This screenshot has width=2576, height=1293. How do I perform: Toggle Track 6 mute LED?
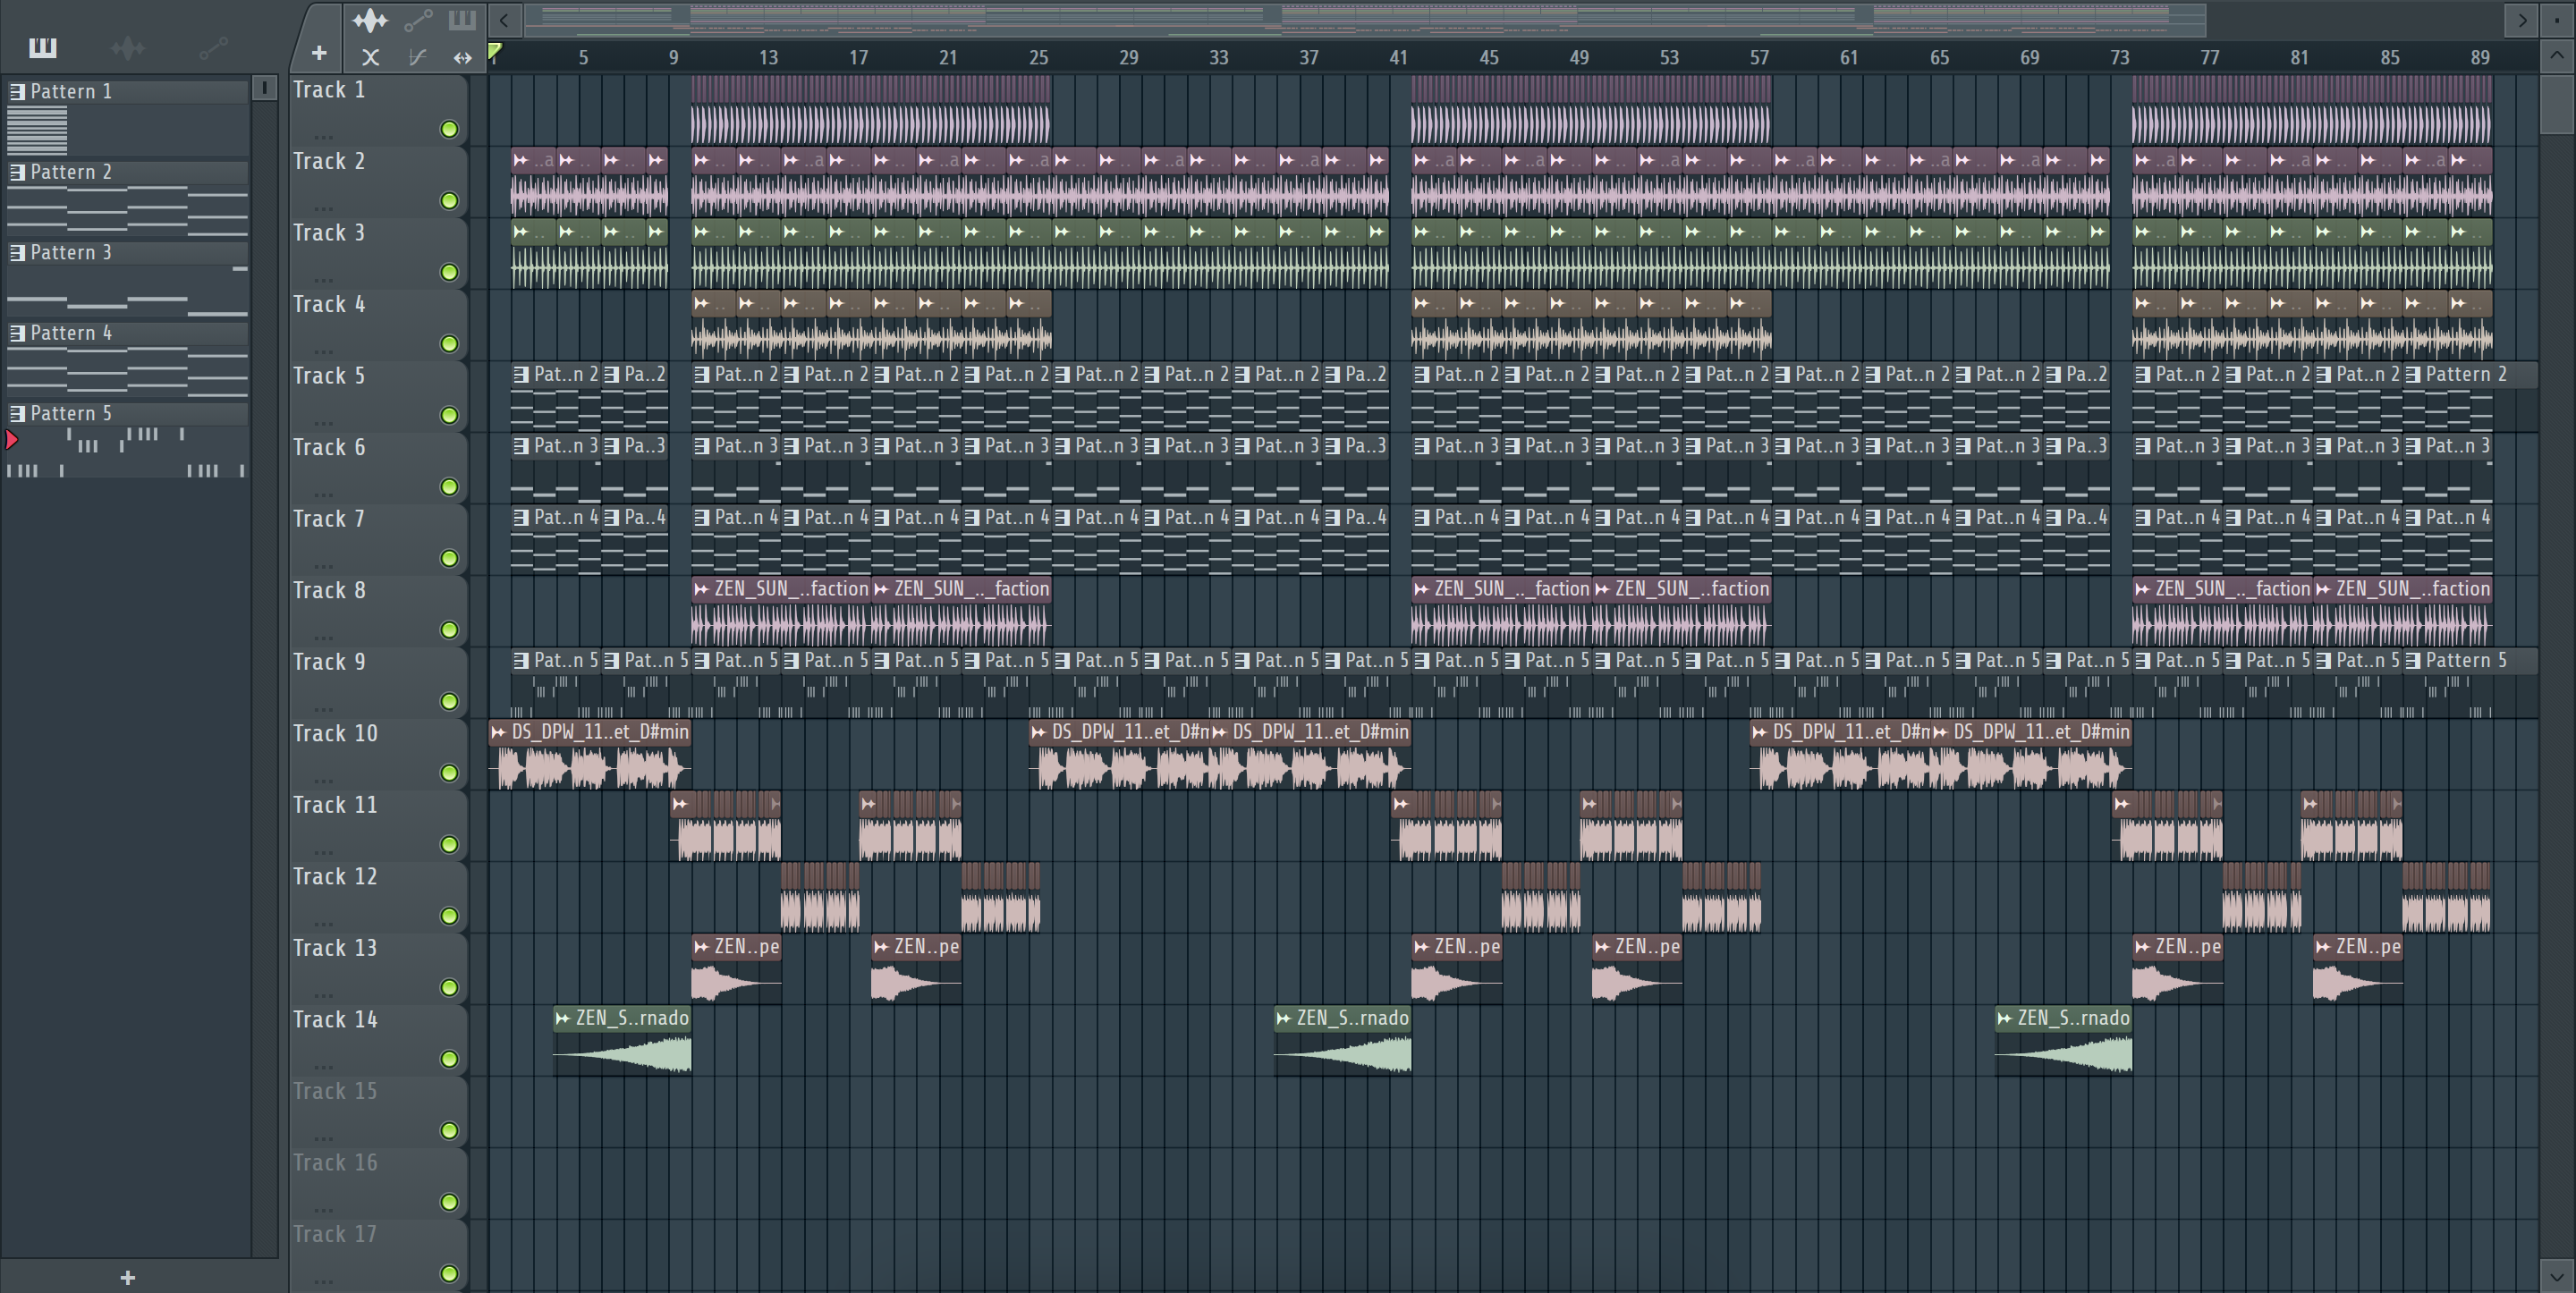[x=449, y=487]
